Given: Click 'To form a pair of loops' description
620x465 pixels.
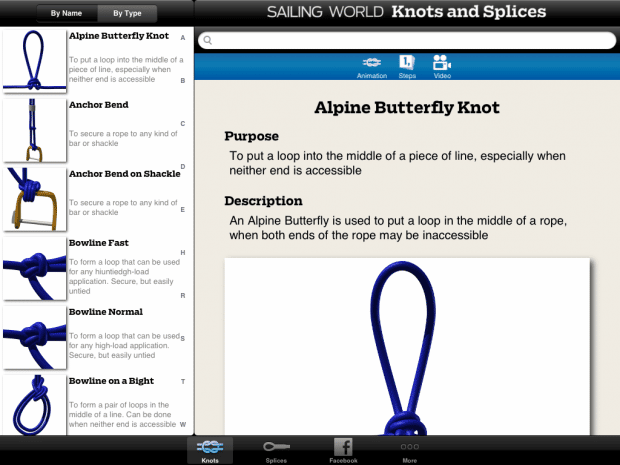Looking at the screenshot, I should click(x=122, y=414).
